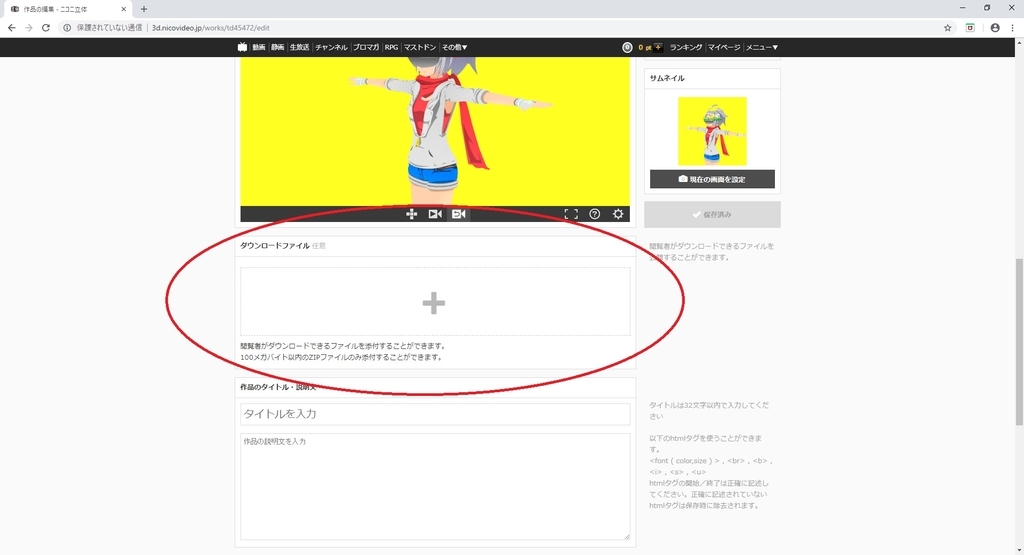Open the viewer help question mark icon
Viewport: 1024px width, 555px height.
pos(594,214)
